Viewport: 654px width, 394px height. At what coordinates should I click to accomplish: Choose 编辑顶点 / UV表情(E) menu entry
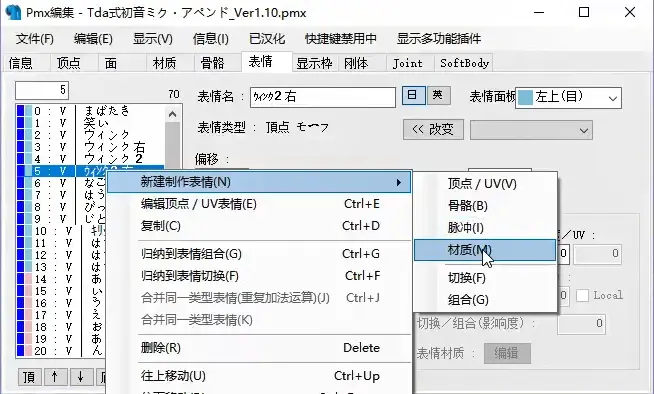pyautogui.click(x=259, y=204)
